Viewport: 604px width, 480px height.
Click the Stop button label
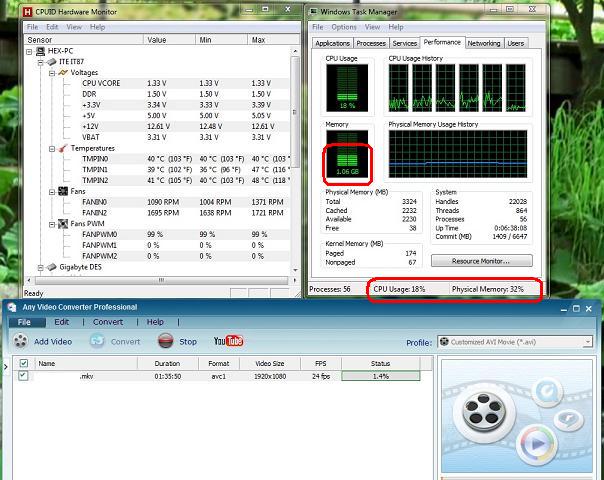click(188, 342)
